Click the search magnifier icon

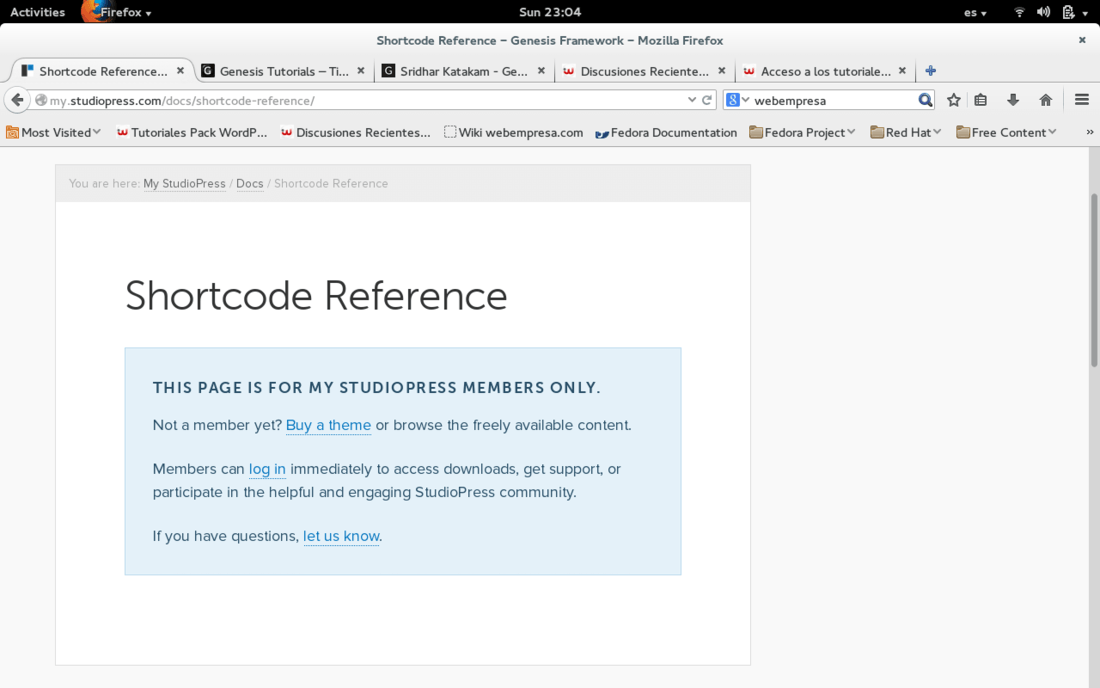tap(925, 100)
